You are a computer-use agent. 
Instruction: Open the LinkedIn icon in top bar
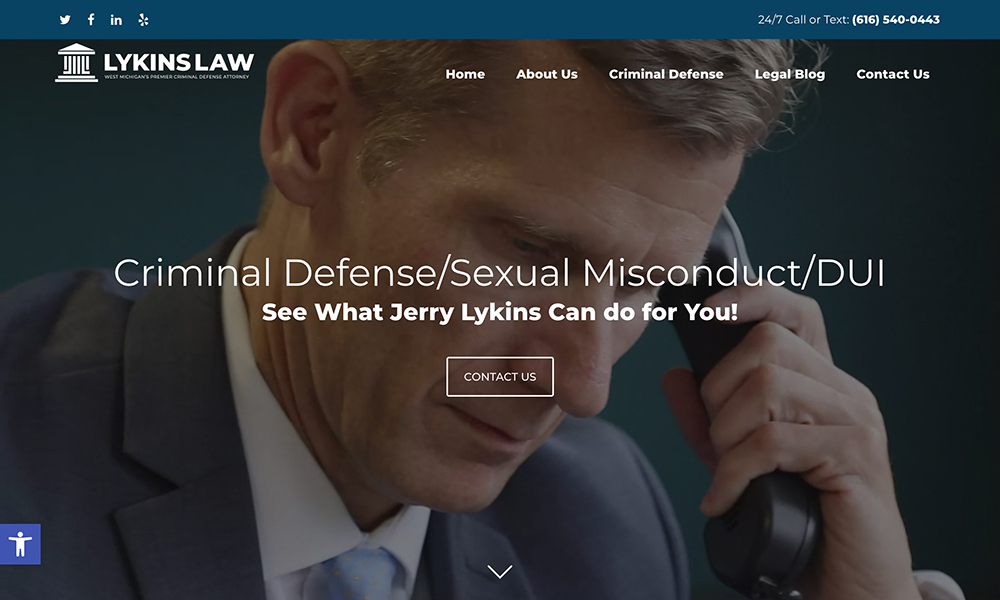(x=116, y=20)
